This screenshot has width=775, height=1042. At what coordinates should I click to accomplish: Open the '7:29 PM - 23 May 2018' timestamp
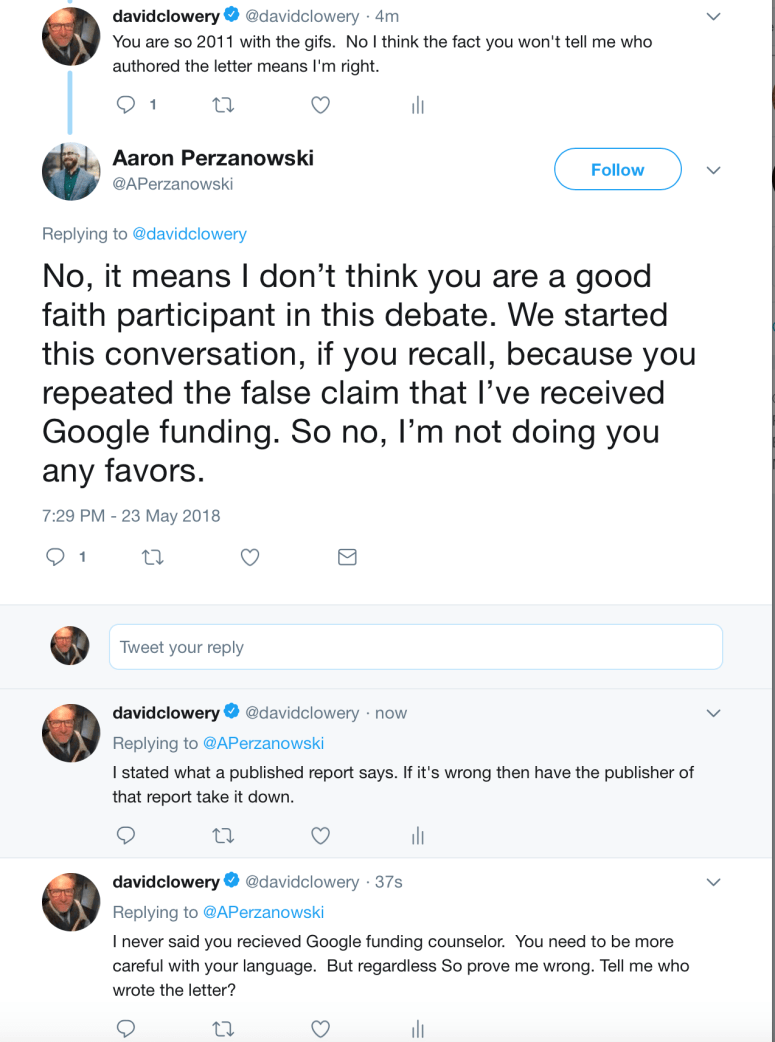[x=131, y=516]
